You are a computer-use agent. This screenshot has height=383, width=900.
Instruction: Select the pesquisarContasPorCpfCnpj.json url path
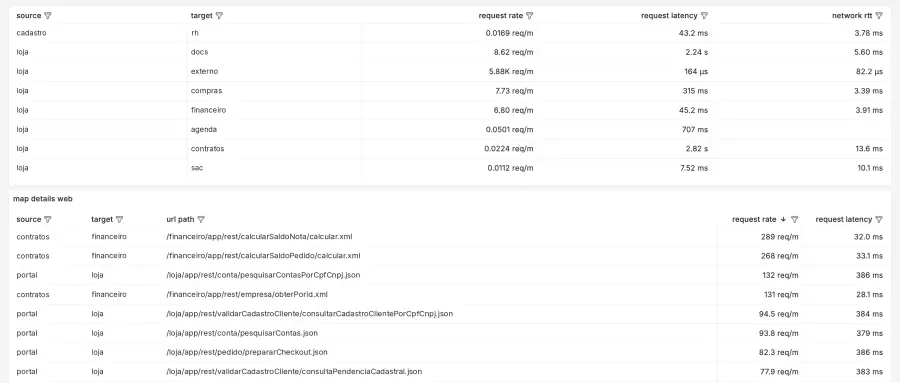click(263, 275)
